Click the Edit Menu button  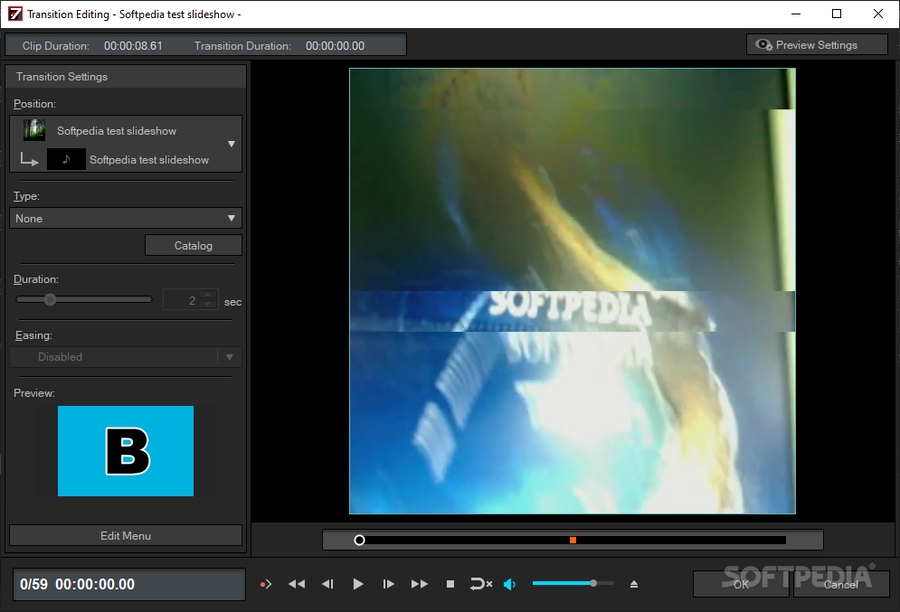click(126, 536)
